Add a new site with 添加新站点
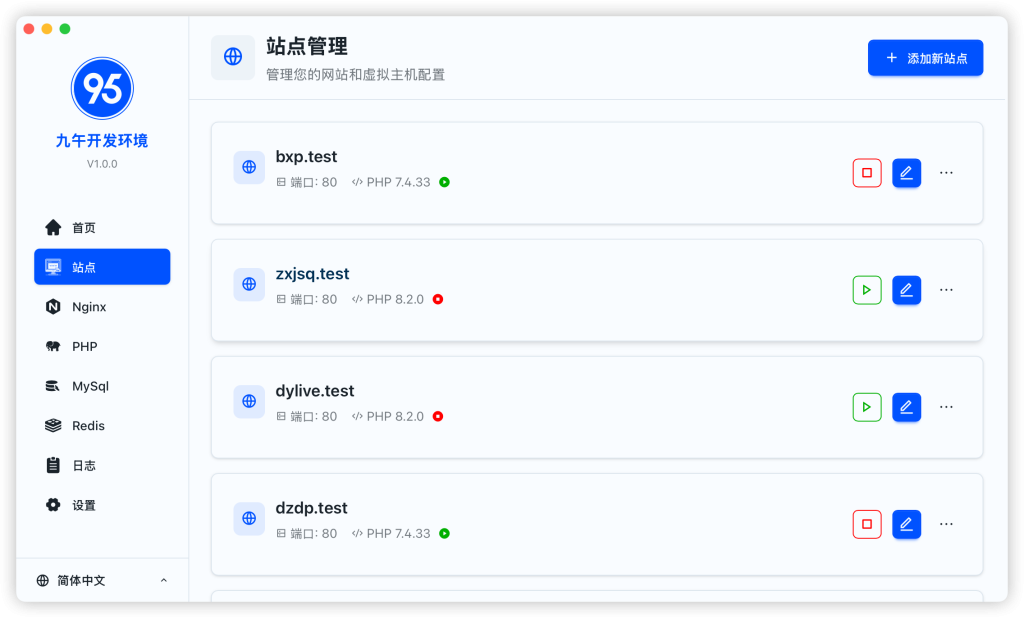This screenshot has height=618, width=1024. (x=925, y=58)
